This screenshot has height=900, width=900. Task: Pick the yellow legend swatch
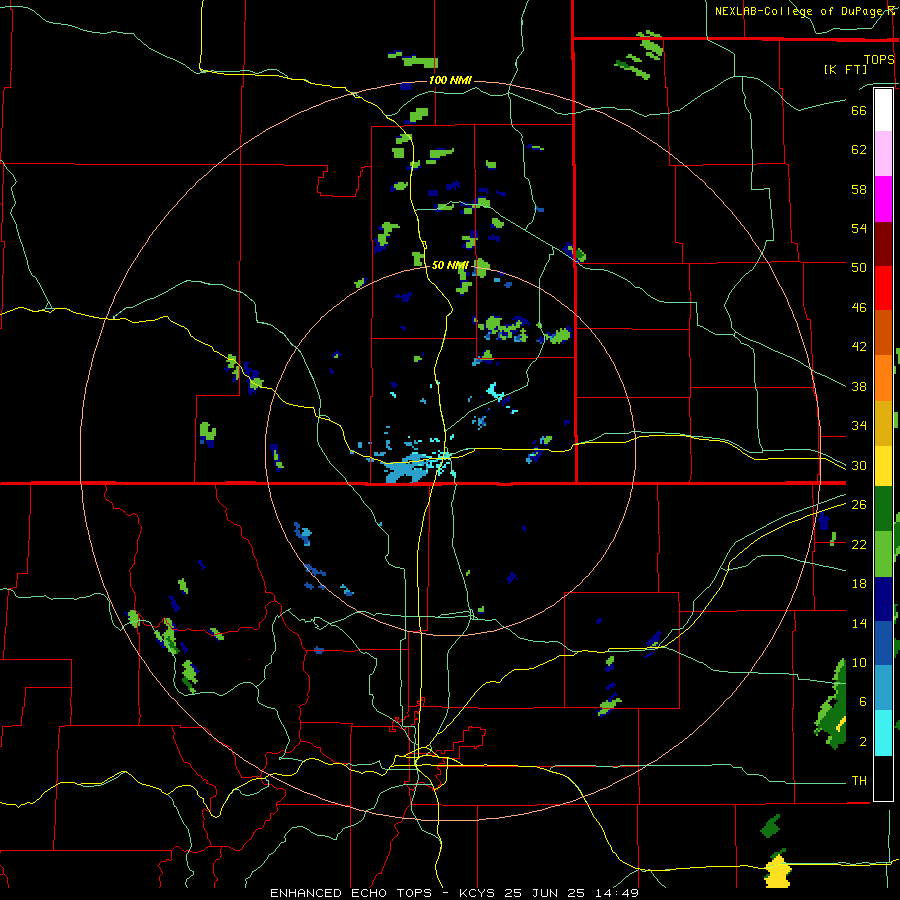point(883,466)
